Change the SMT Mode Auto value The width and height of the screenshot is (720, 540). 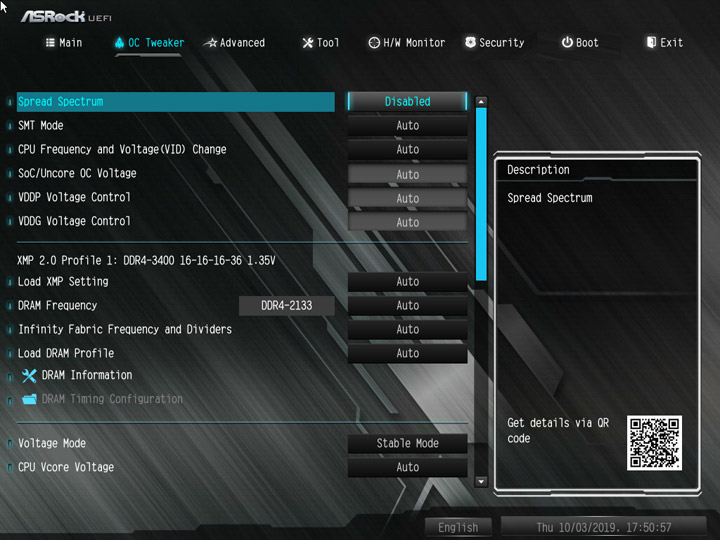click(x=408, y=125)
